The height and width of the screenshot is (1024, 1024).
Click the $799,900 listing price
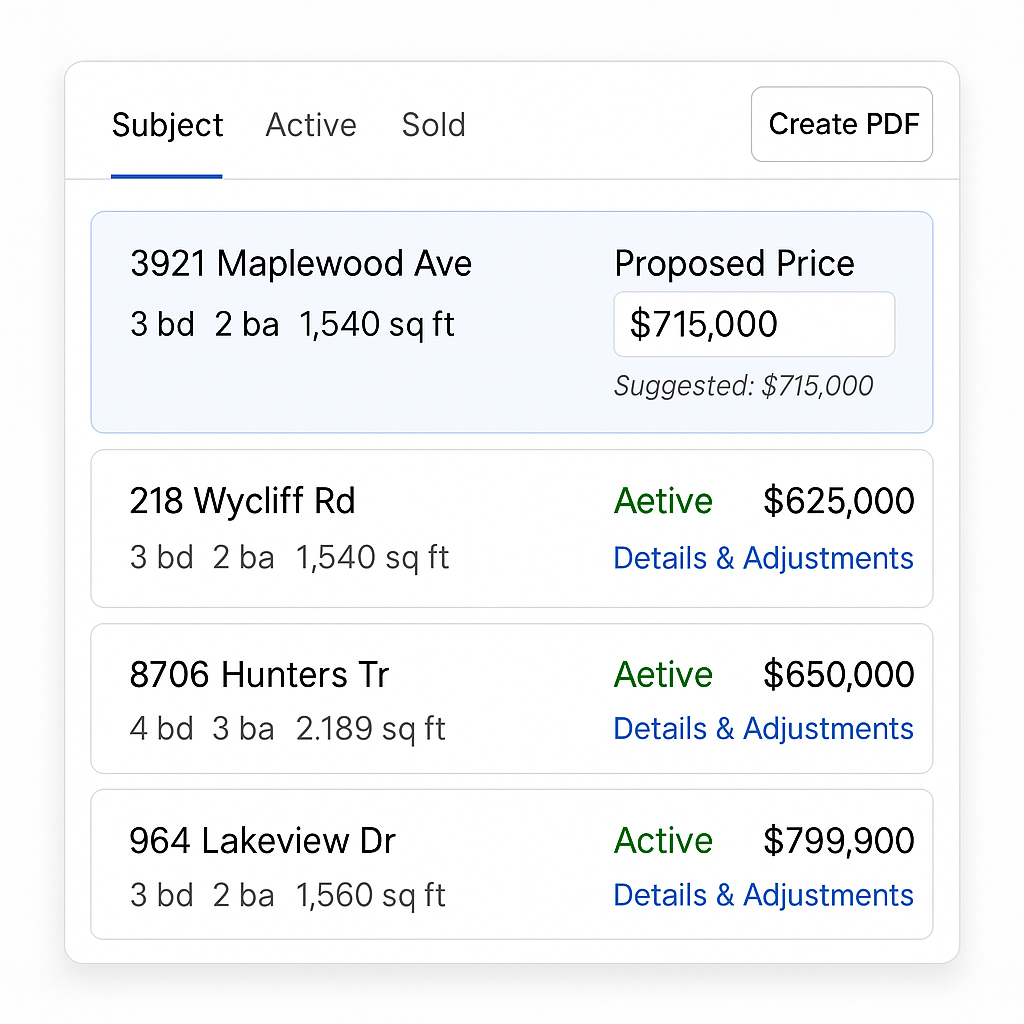coord(838,841)
